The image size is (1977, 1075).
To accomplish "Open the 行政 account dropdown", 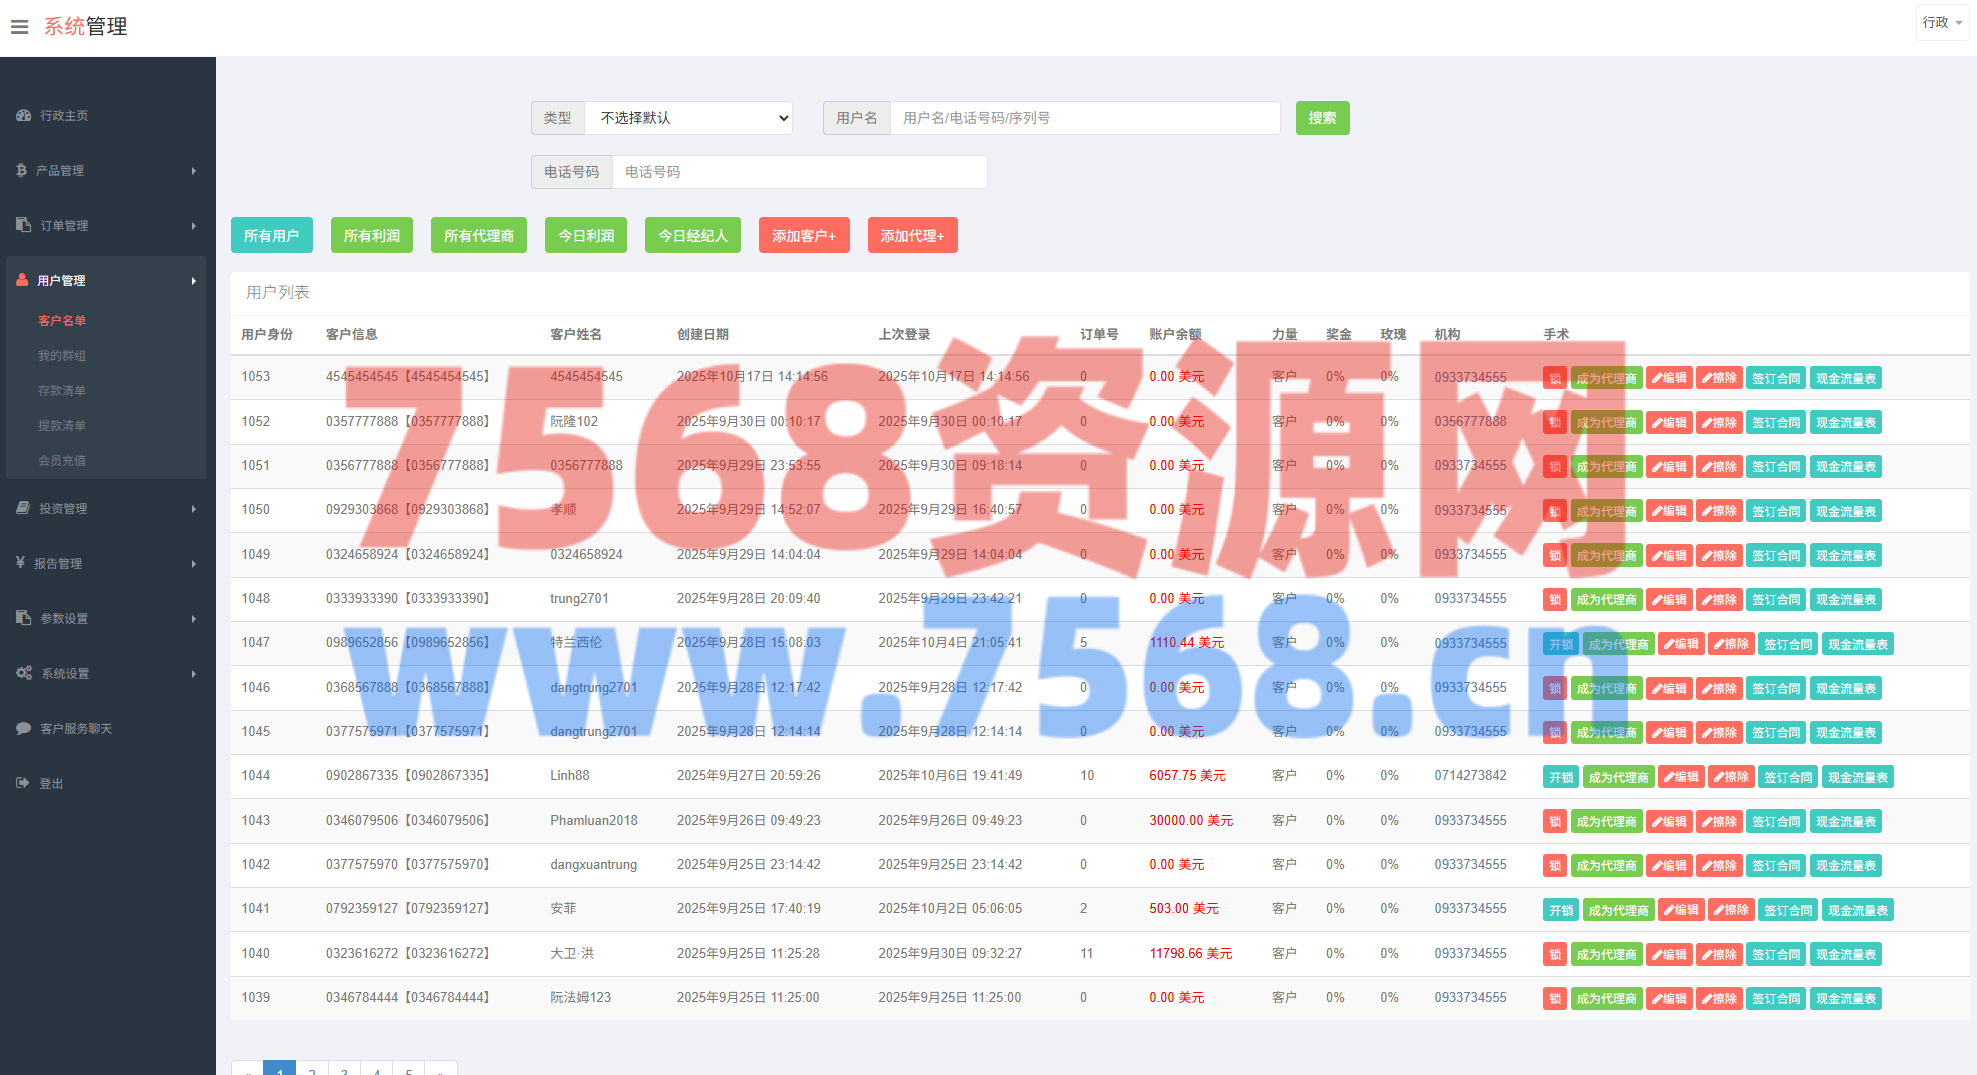I will click(1941, 22).
